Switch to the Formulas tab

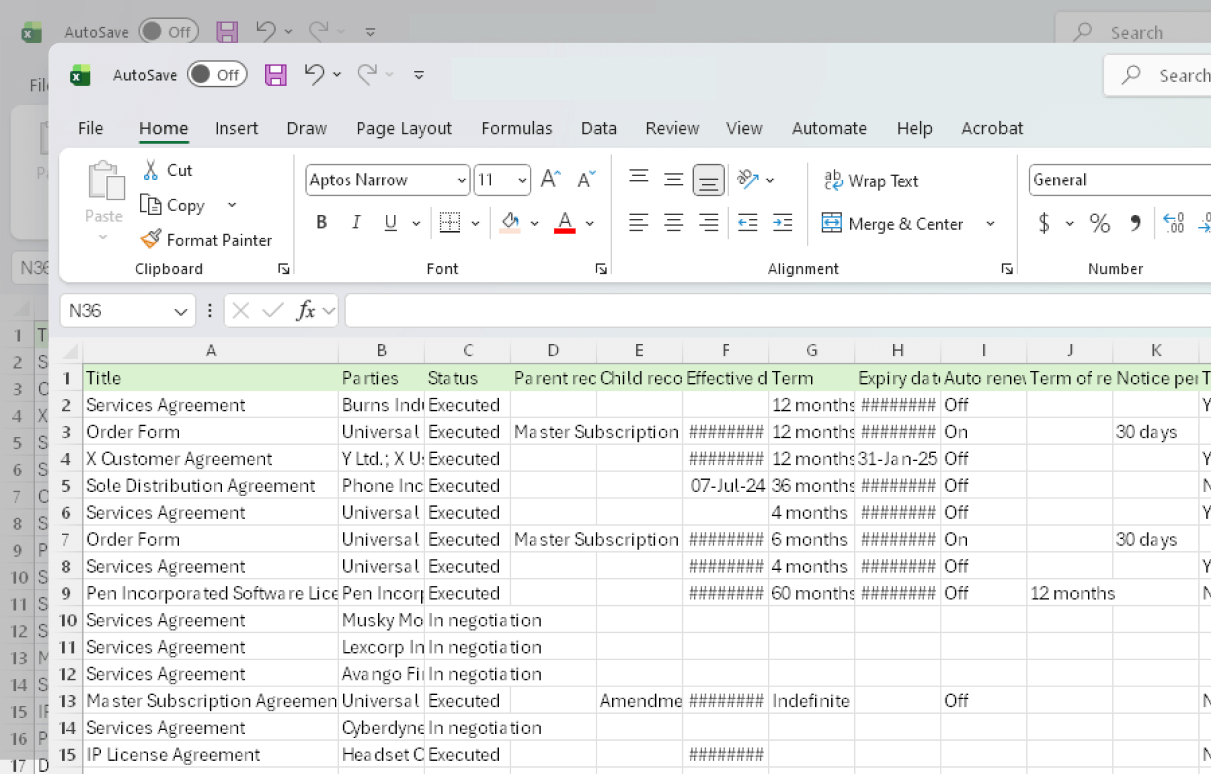coord(517,128)
